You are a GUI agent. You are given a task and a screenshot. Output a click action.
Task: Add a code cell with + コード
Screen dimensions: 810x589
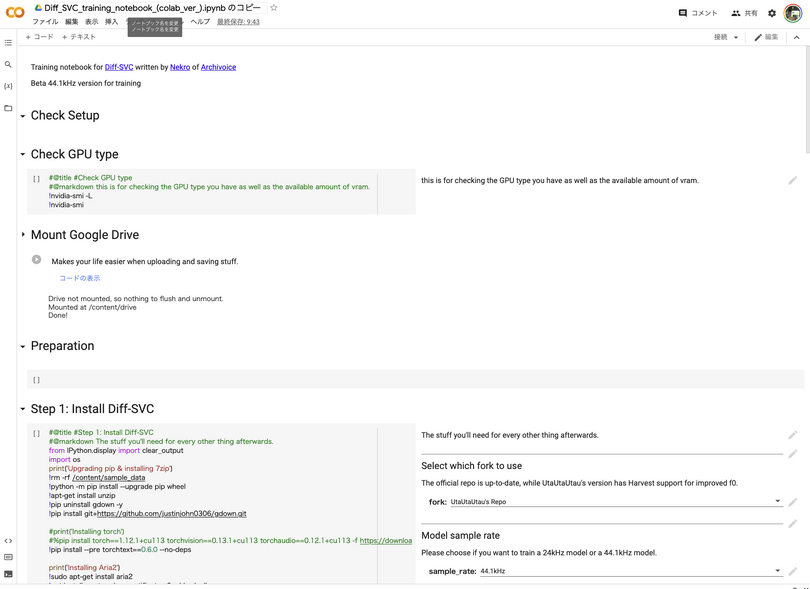click(39, 37)
